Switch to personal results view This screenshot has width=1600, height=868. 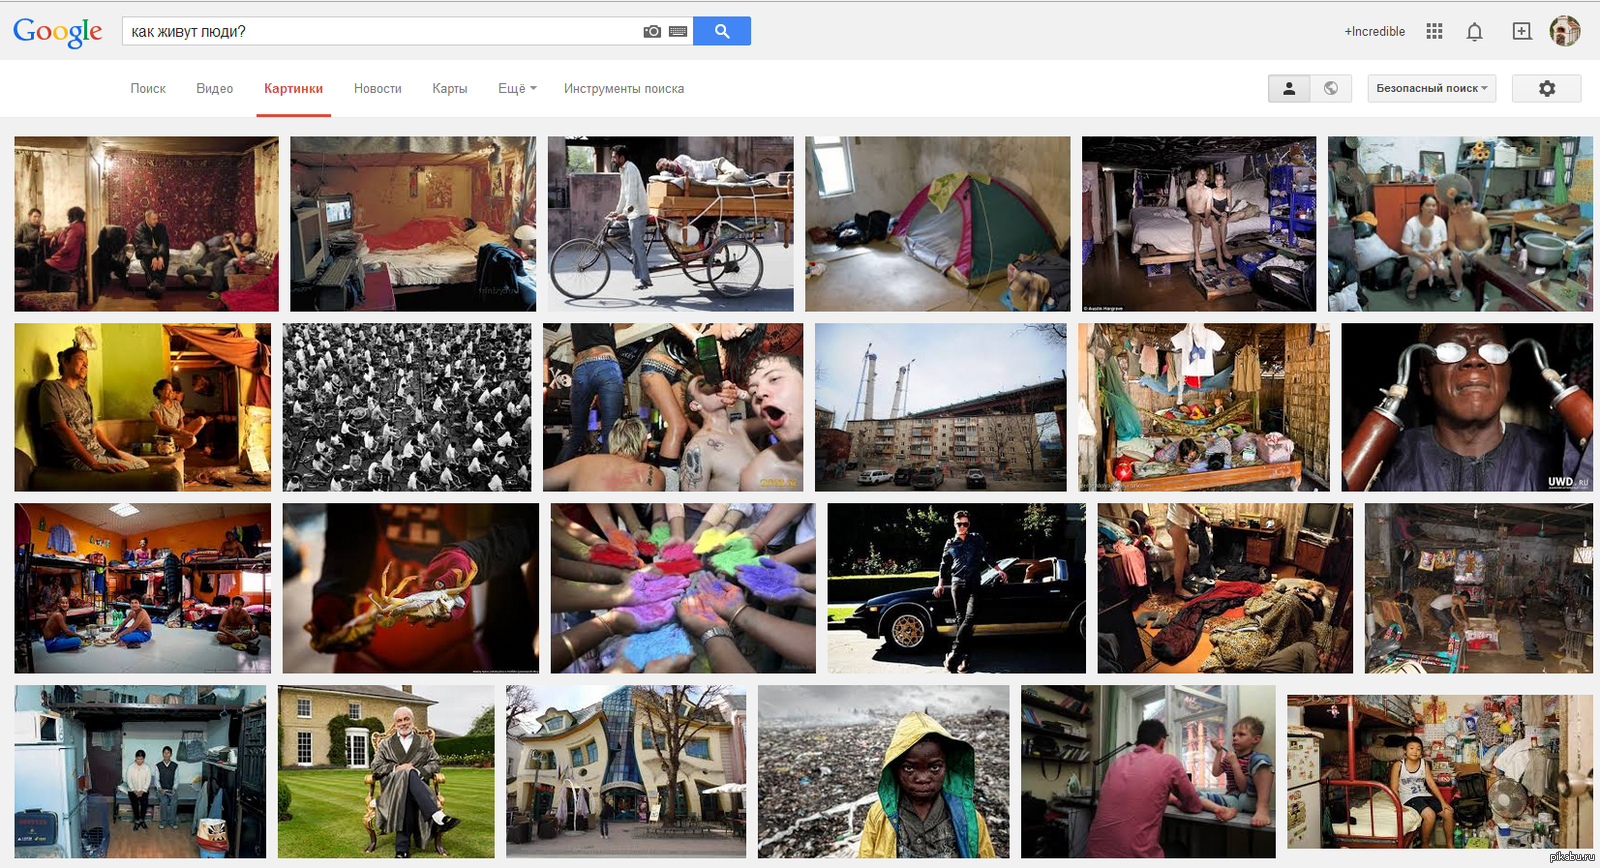[x=1289, y=89]
